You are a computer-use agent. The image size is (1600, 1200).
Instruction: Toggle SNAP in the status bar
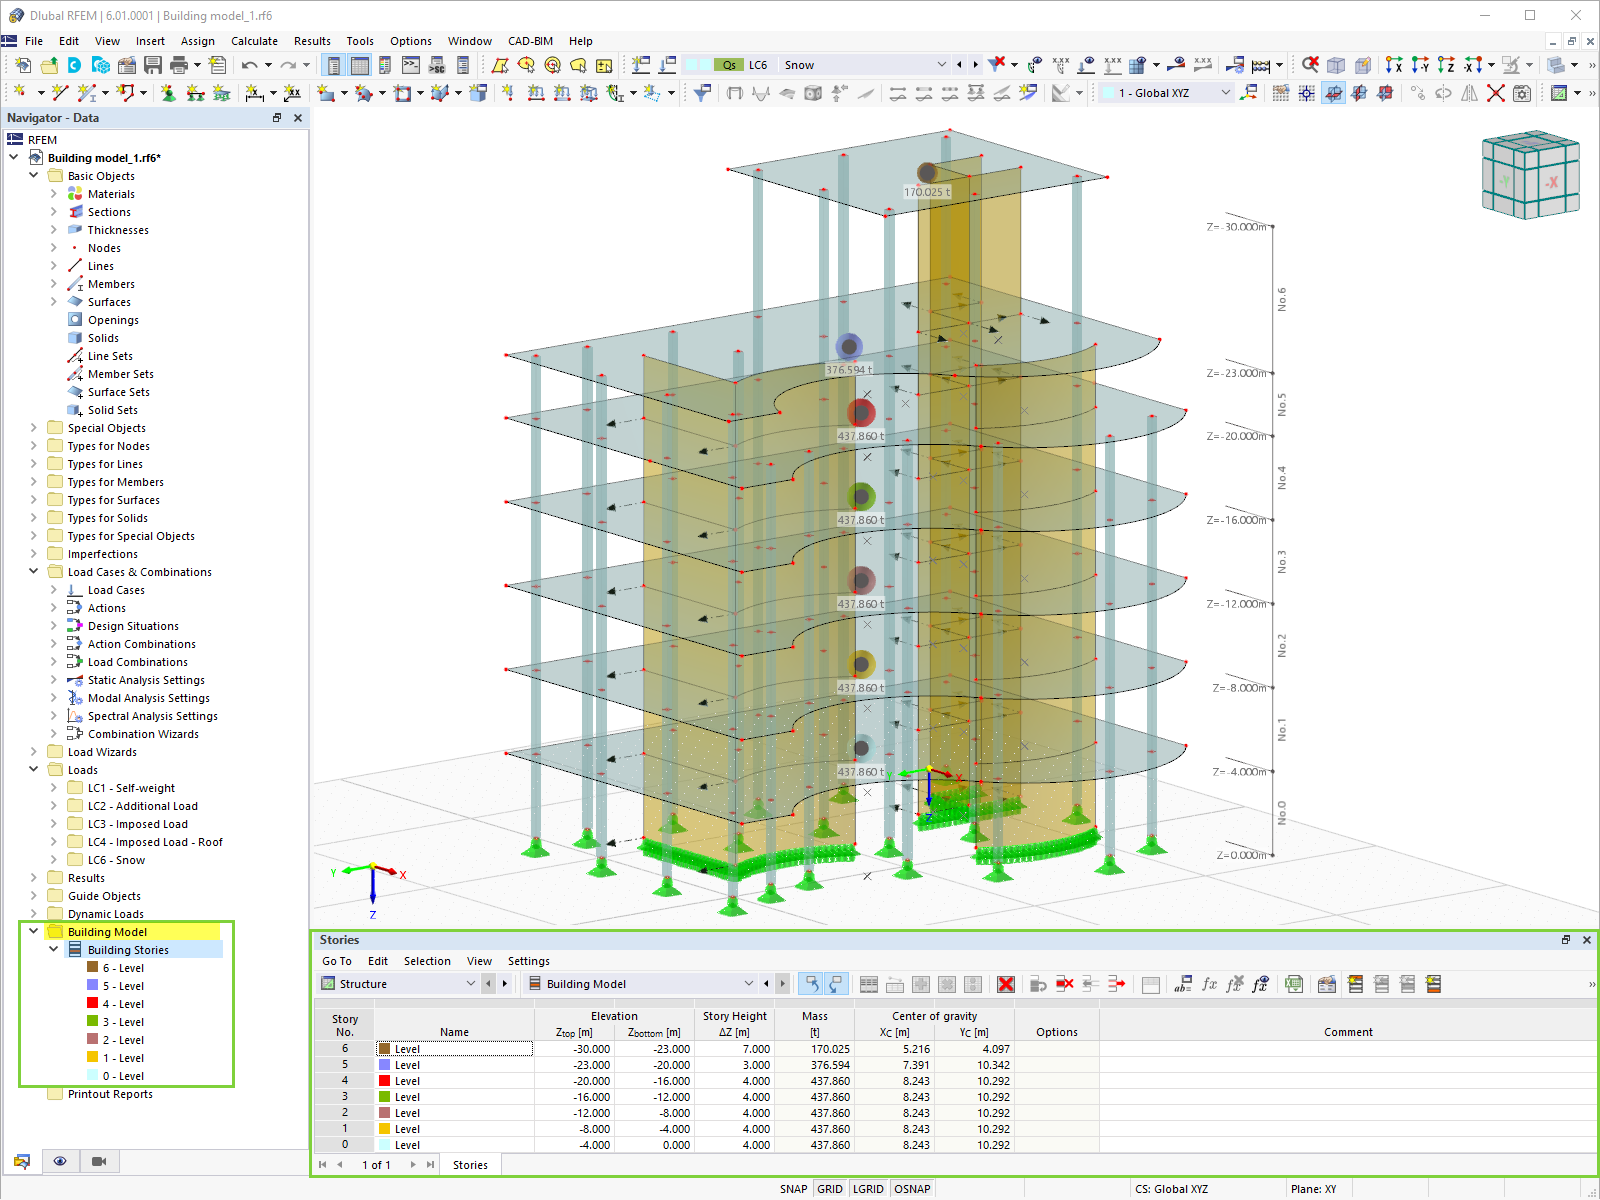coord(794,1189)
